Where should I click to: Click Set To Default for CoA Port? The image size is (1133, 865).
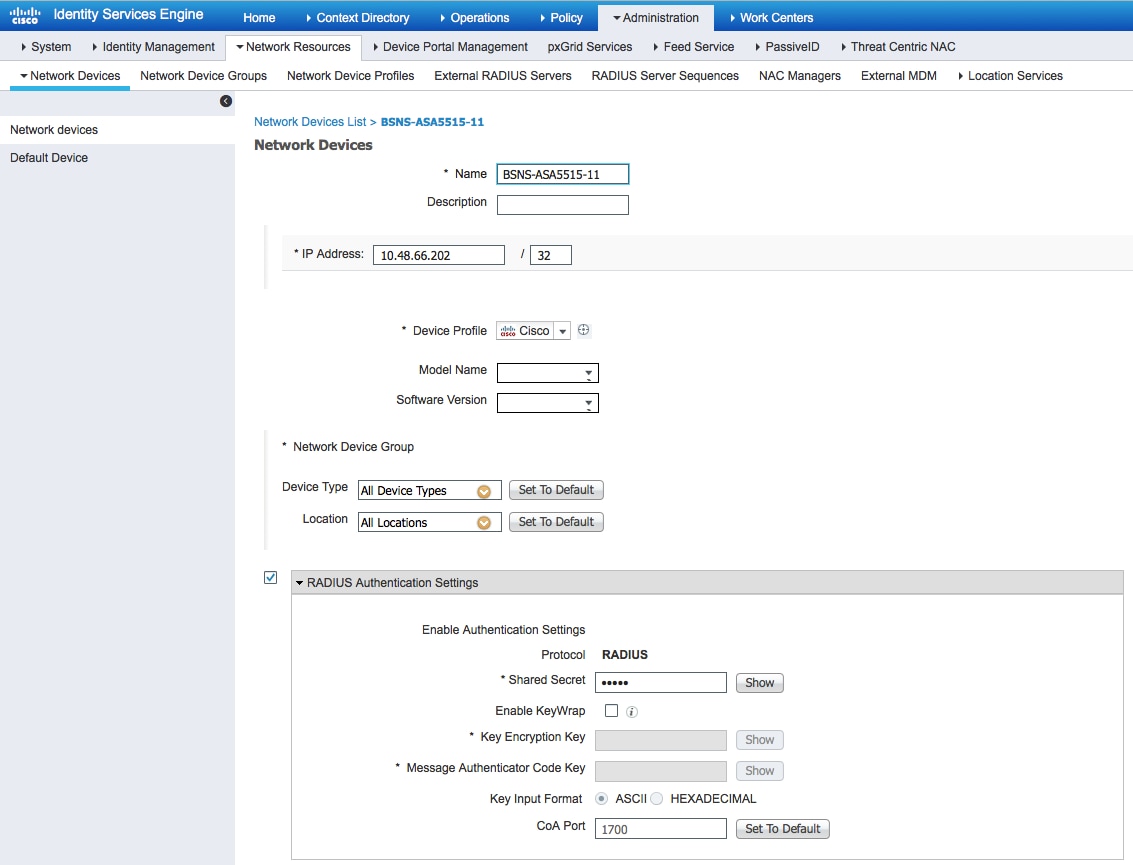click(x=783, y=829)
